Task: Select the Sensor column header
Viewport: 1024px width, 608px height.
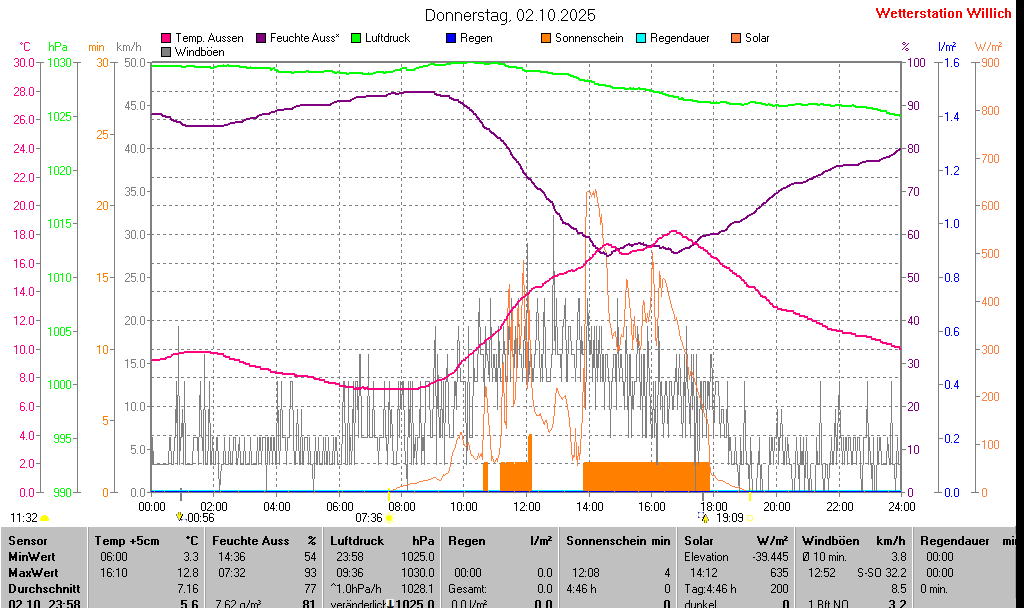Action: coord(27,540)
